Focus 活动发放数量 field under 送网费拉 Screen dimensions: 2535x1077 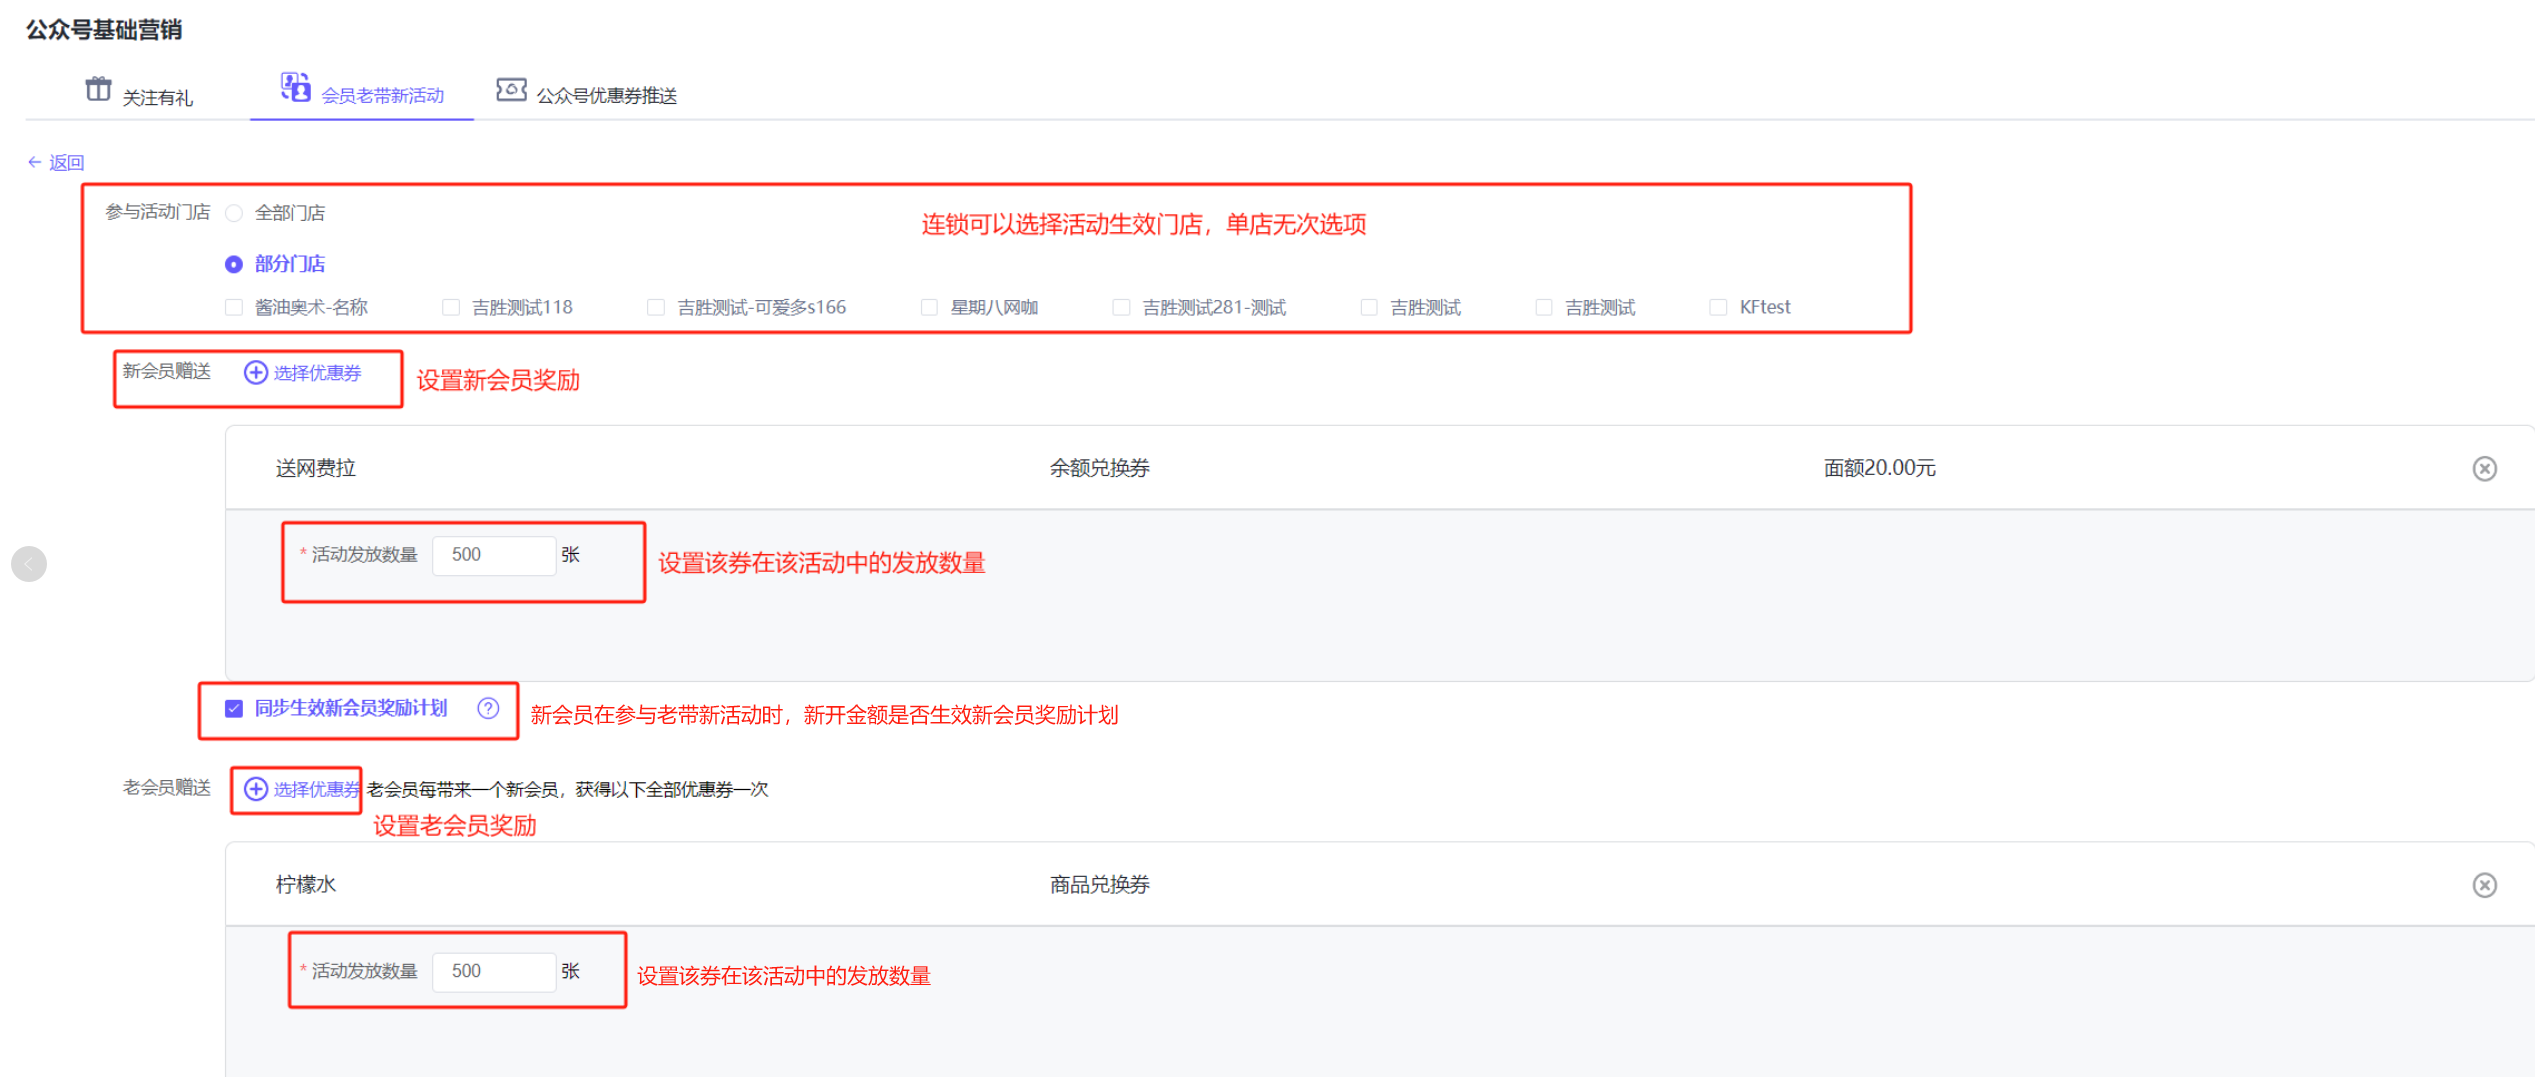tap(494, 555)
